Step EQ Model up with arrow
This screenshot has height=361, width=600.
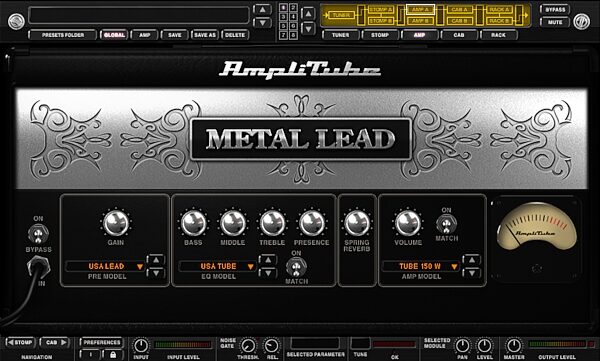[x=268, y=260]
